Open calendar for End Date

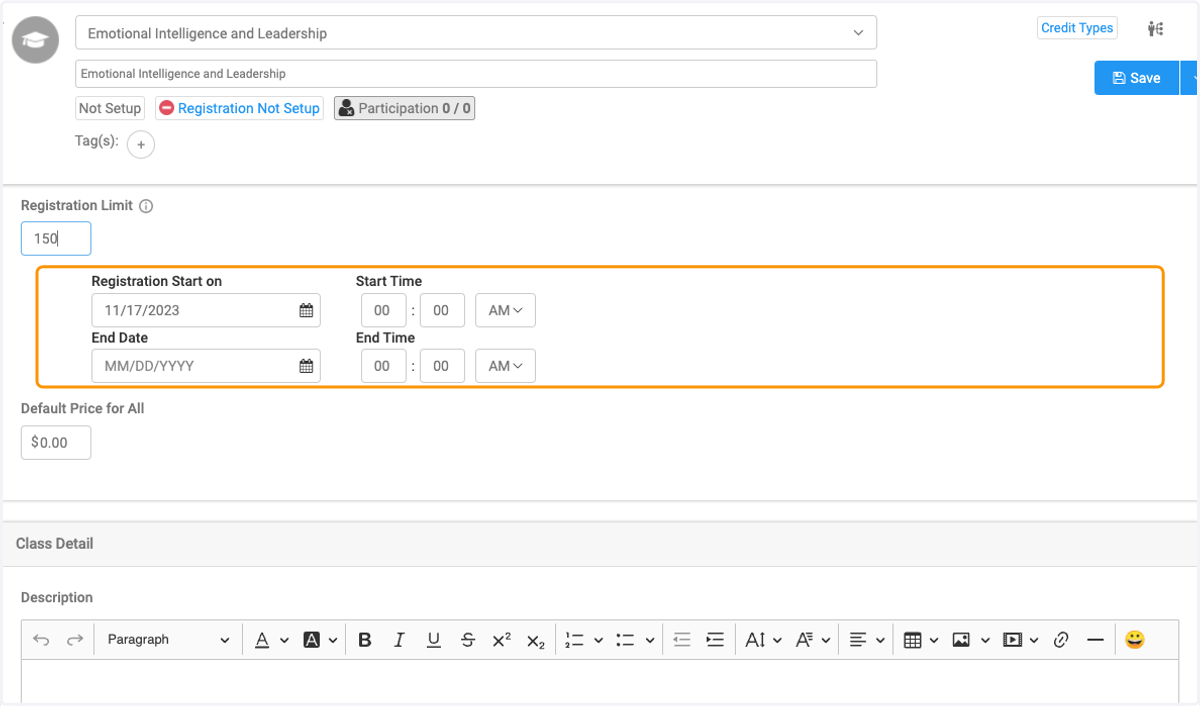coord(306,366)
